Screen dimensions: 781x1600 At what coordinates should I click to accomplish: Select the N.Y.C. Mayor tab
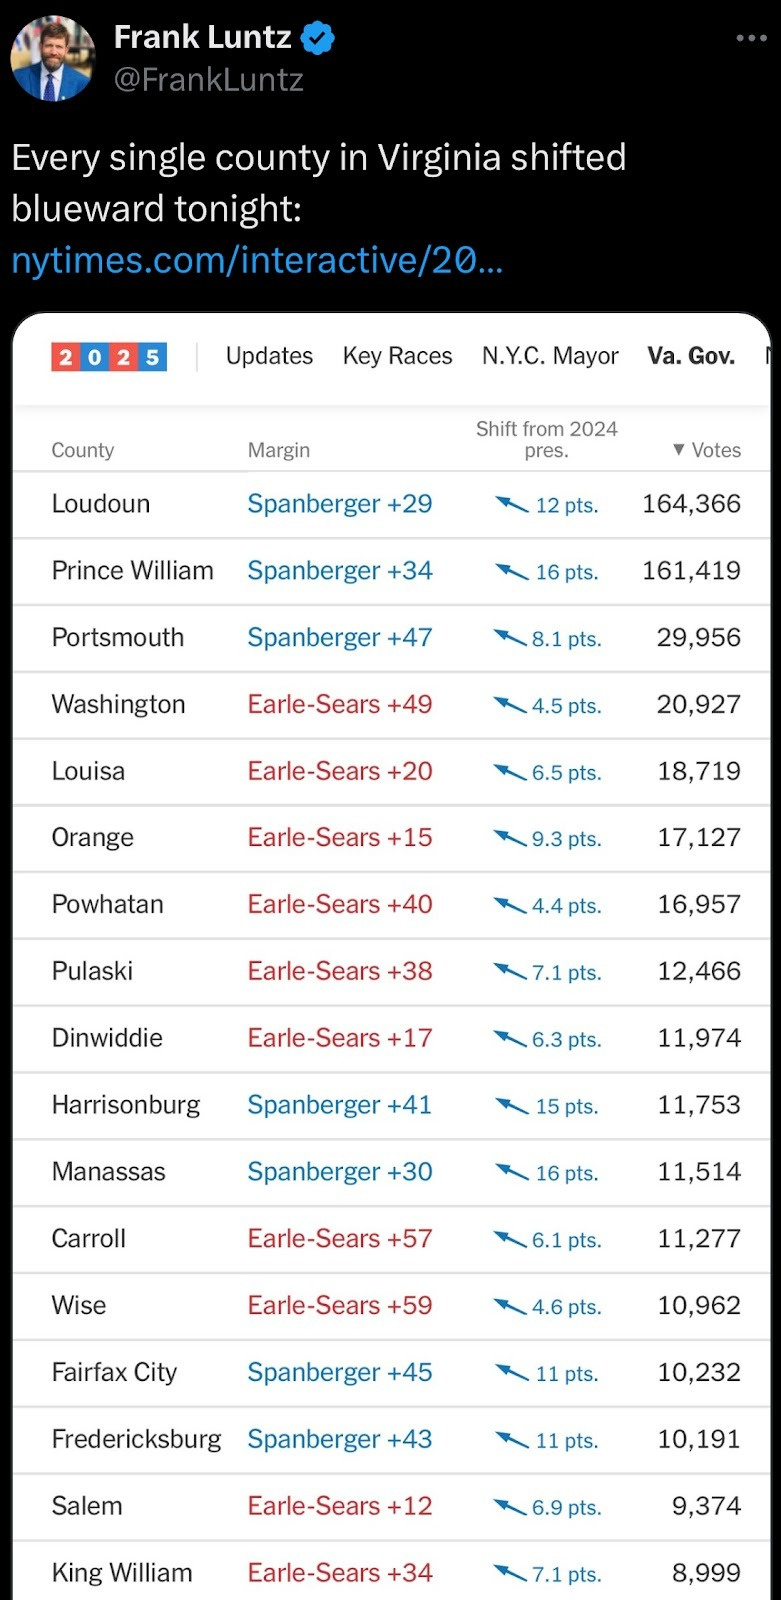pos(550,356)
